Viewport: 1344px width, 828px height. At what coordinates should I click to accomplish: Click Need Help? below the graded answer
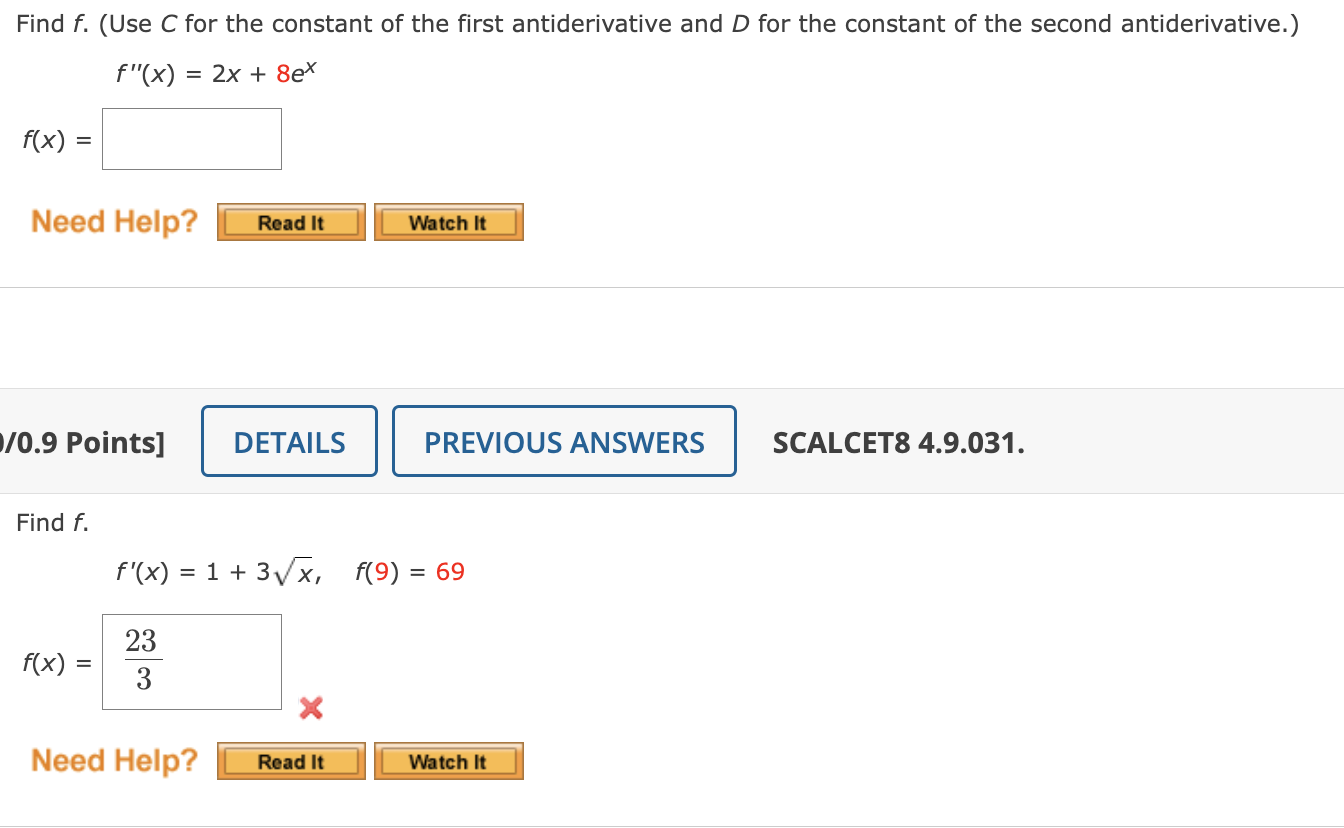(114, 760)
